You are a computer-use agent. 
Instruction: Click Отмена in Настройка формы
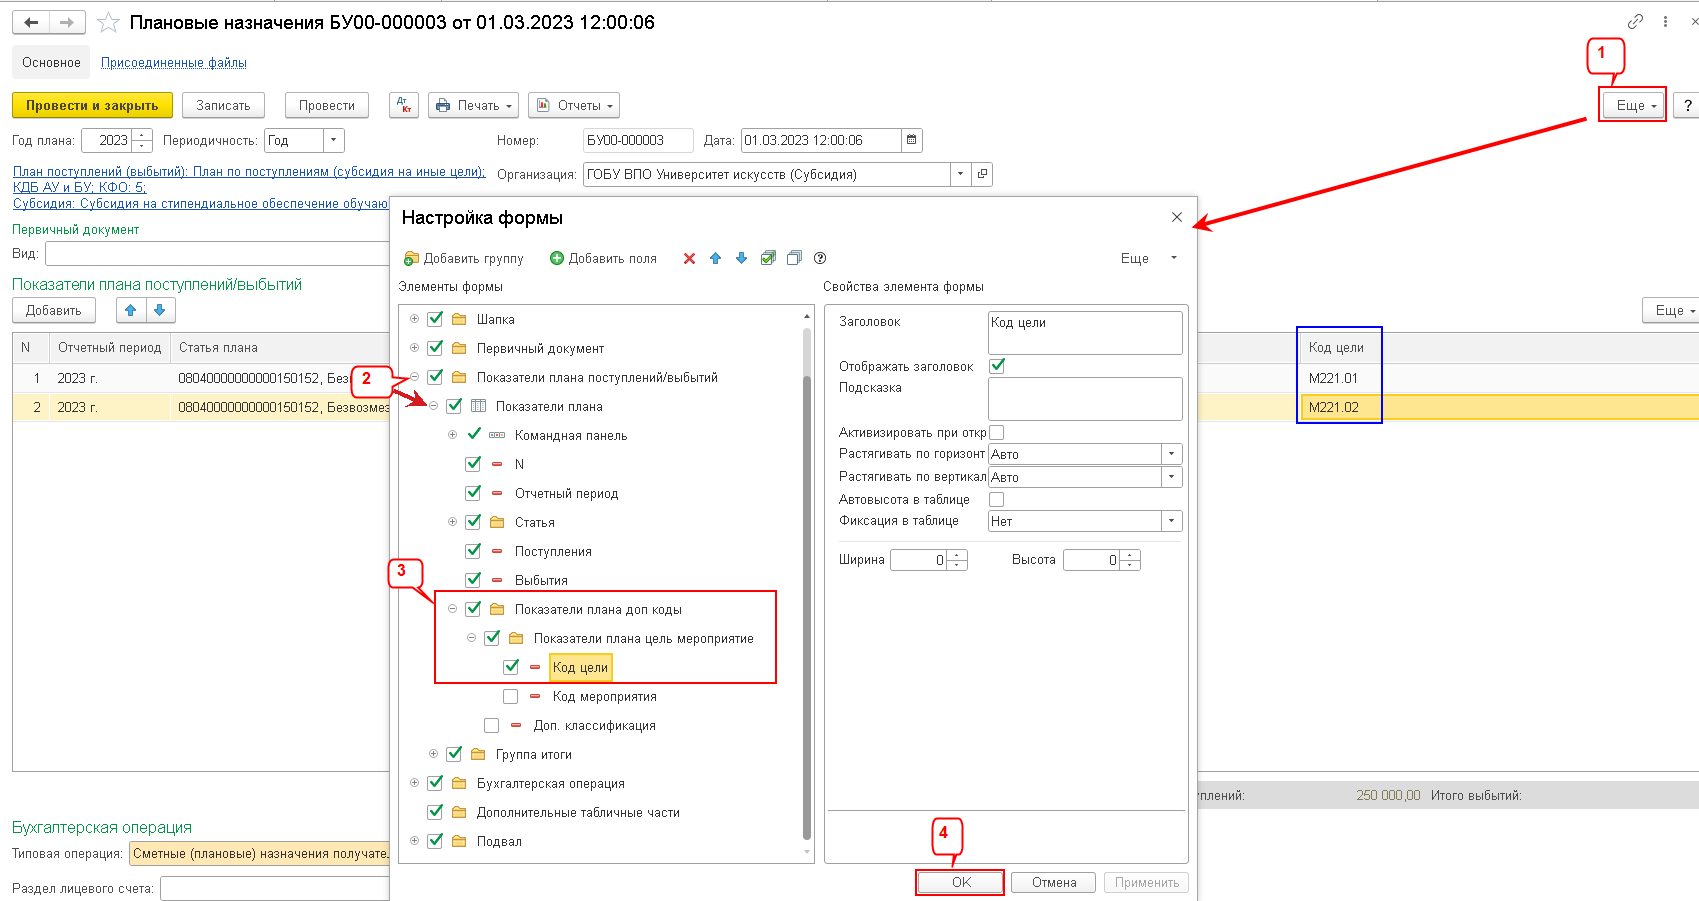pos(1054,882)
